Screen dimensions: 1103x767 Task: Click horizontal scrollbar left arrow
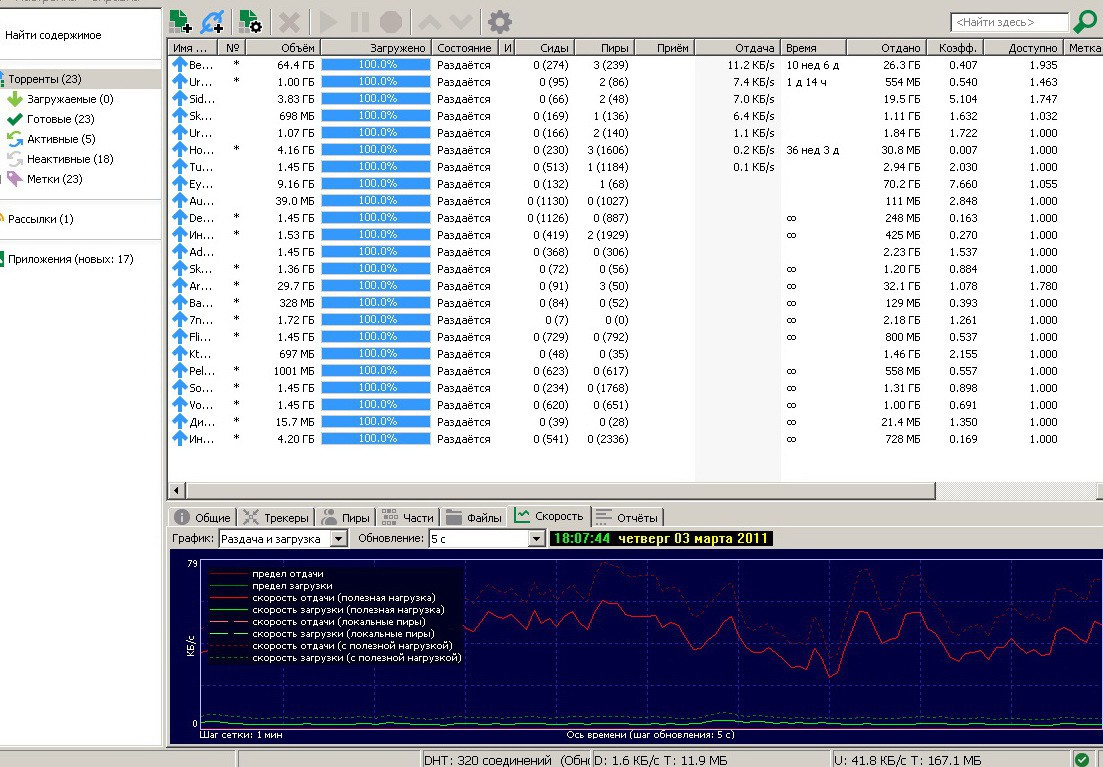tap(177, 490)
